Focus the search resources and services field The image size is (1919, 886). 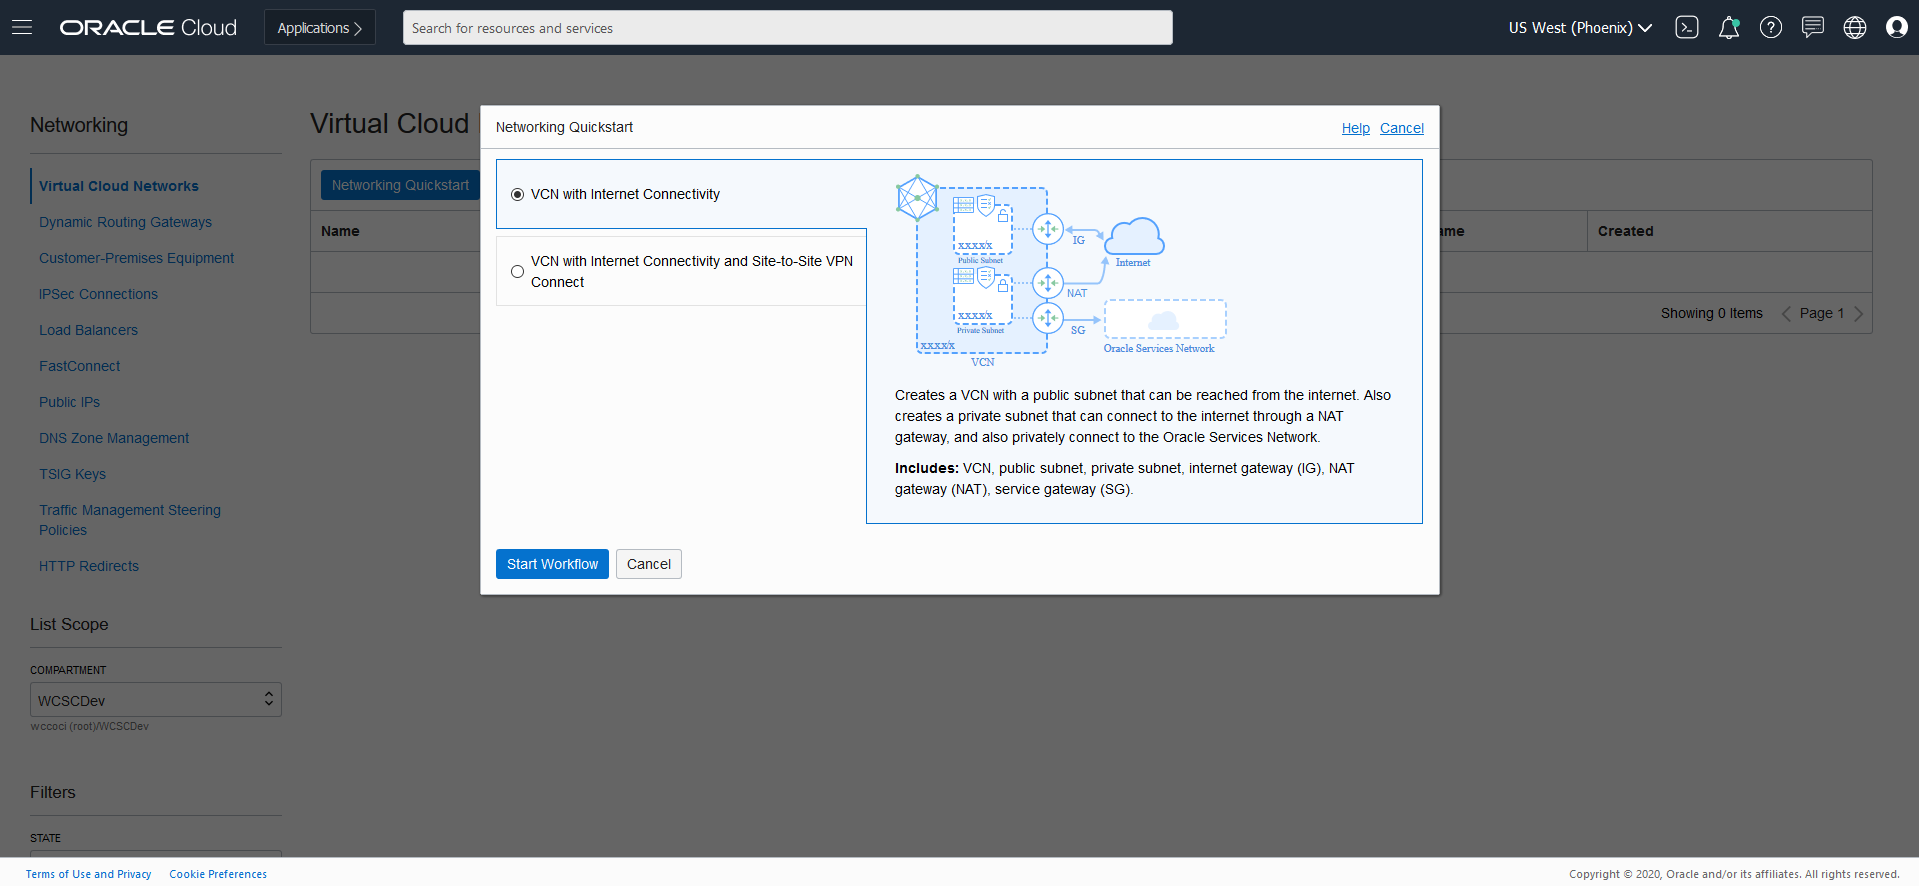[788, 28]
